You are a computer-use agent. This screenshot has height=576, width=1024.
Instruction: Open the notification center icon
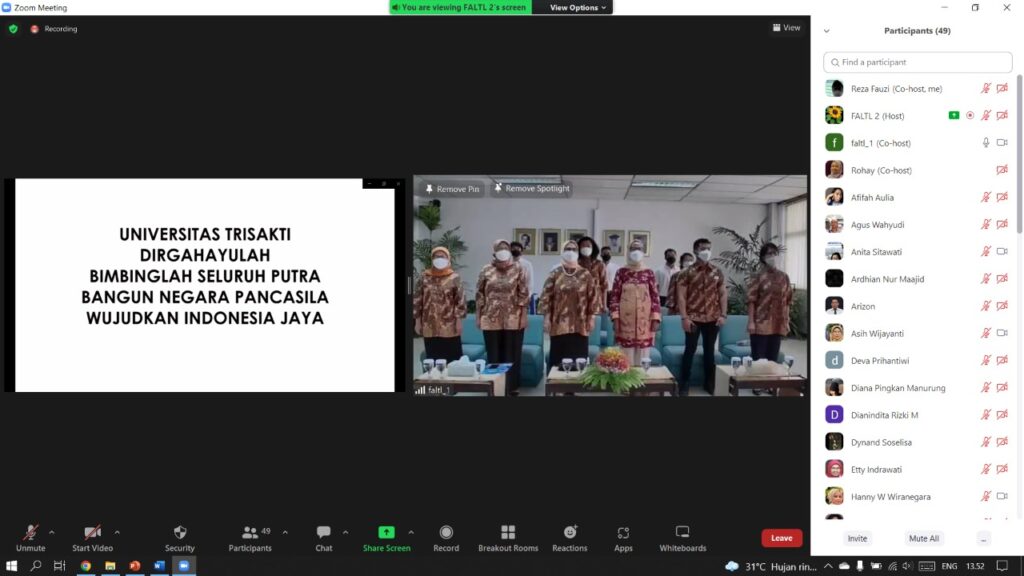coord(1002,566)
